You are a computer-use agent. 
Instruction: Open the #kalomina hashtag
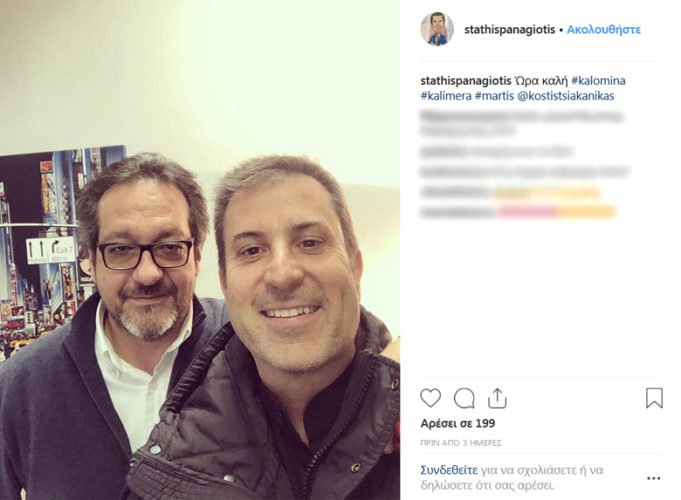(598, 81)
